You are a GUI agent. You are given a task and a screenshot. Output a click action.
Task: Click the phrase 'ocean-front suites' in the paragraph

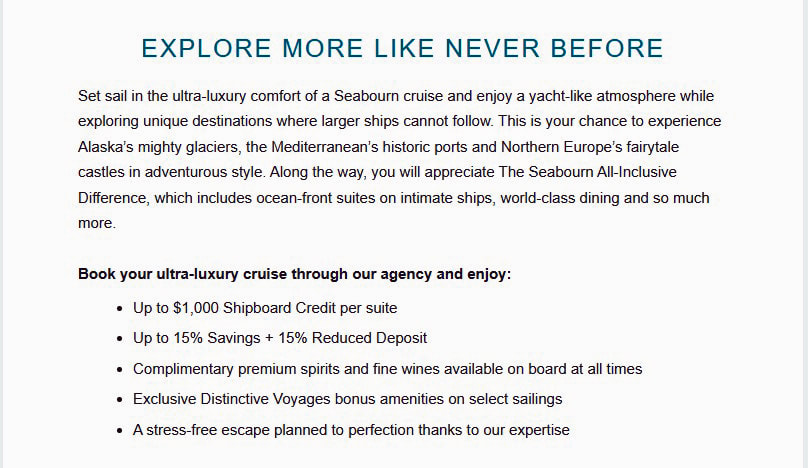coord(307,198)
